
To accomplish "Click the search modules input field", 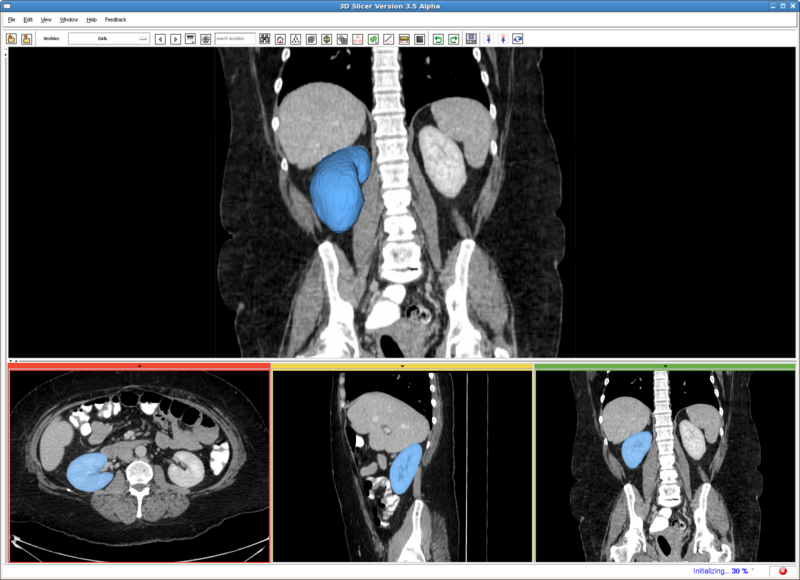I will pos(233,38).
